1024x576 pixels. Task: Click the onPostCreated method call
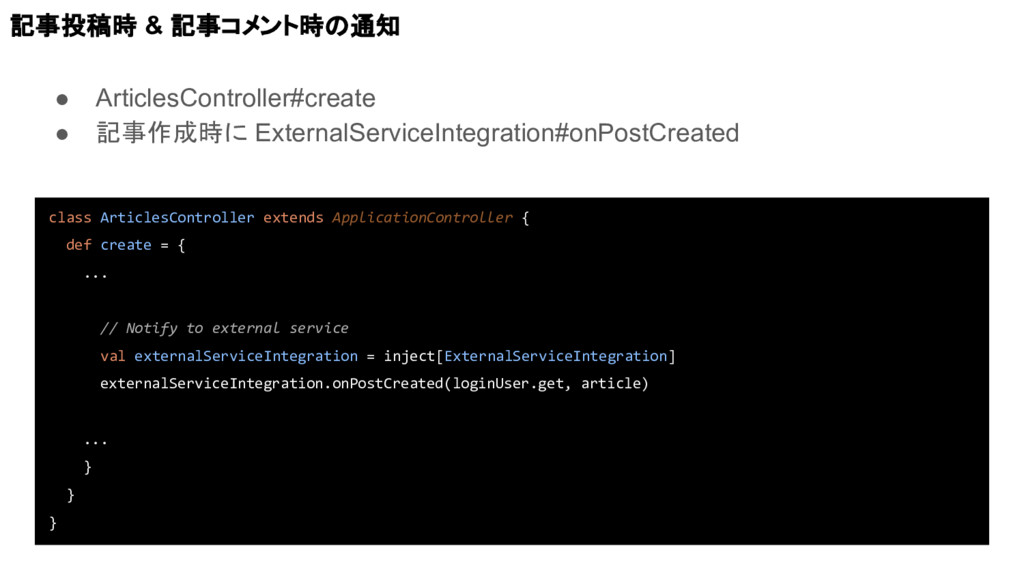click(x=388, y=383)
